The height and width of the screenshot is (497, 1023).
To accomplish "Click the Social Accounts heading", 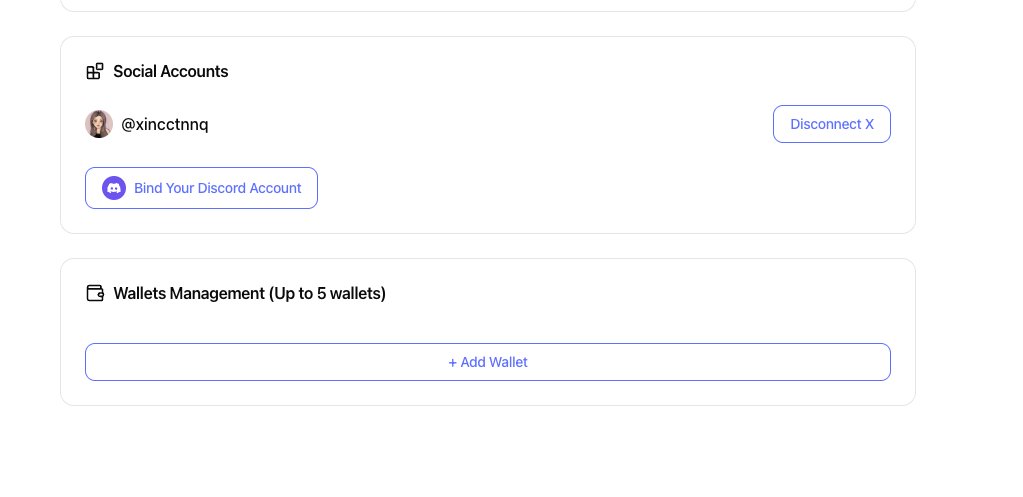I will [170, 72].
